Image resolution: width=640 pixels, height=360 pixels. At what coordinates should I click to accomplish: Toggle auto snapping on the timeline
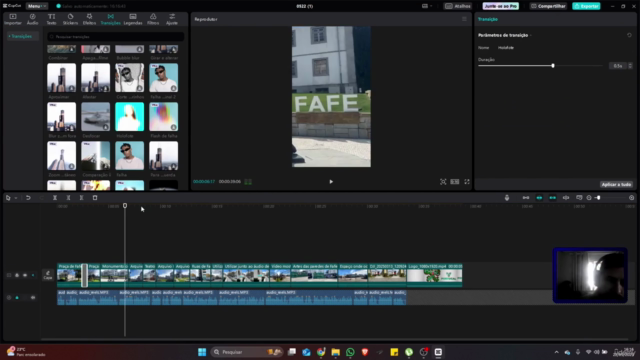[539, 198]
